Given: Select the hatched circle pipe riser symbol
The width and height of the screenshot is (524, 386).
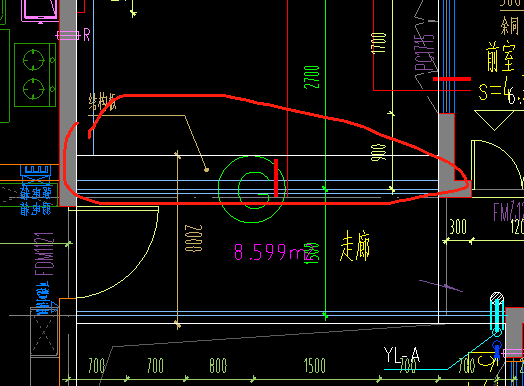Looking at the screenshot, I should click(x=497, y=297).
